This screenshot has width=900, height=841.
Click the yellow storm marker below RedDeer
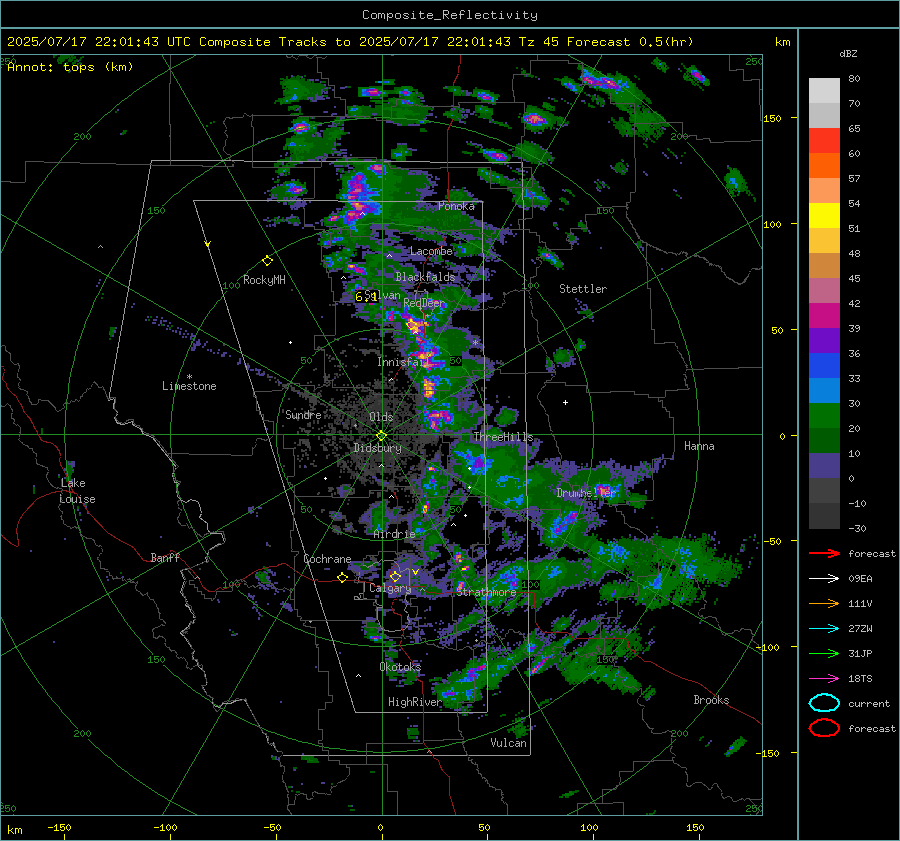tap(412, 325)
